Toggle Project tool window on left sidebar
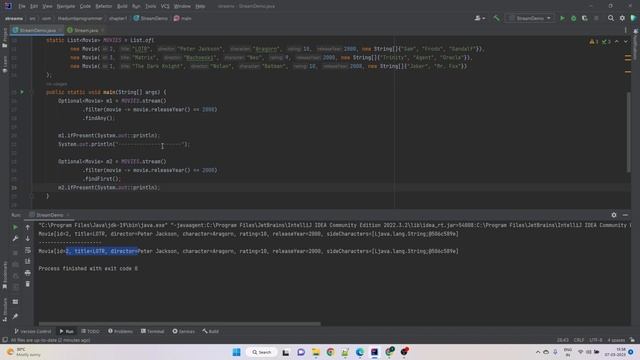640x360 pixels. (4, 38)
